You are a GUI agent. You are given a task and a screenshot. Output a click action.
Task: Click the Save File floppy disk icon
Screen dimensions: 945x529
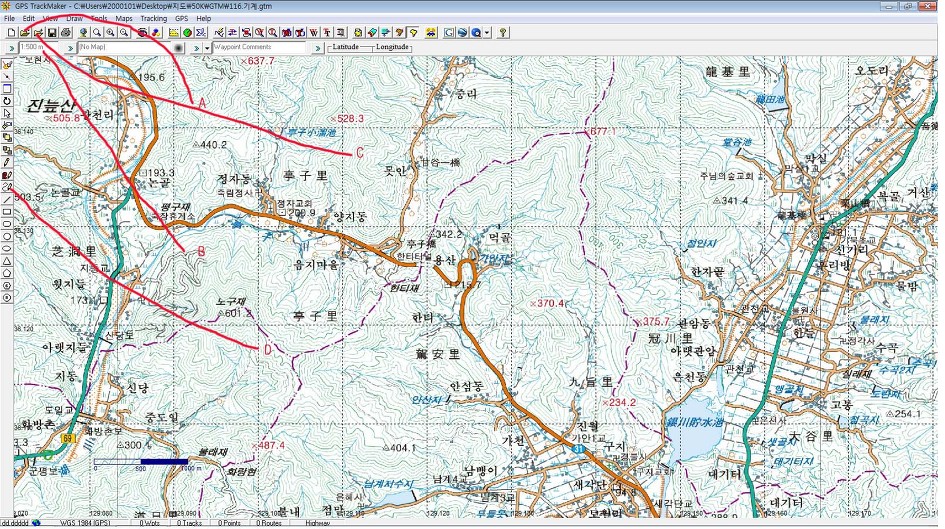[x=52, y=33]
